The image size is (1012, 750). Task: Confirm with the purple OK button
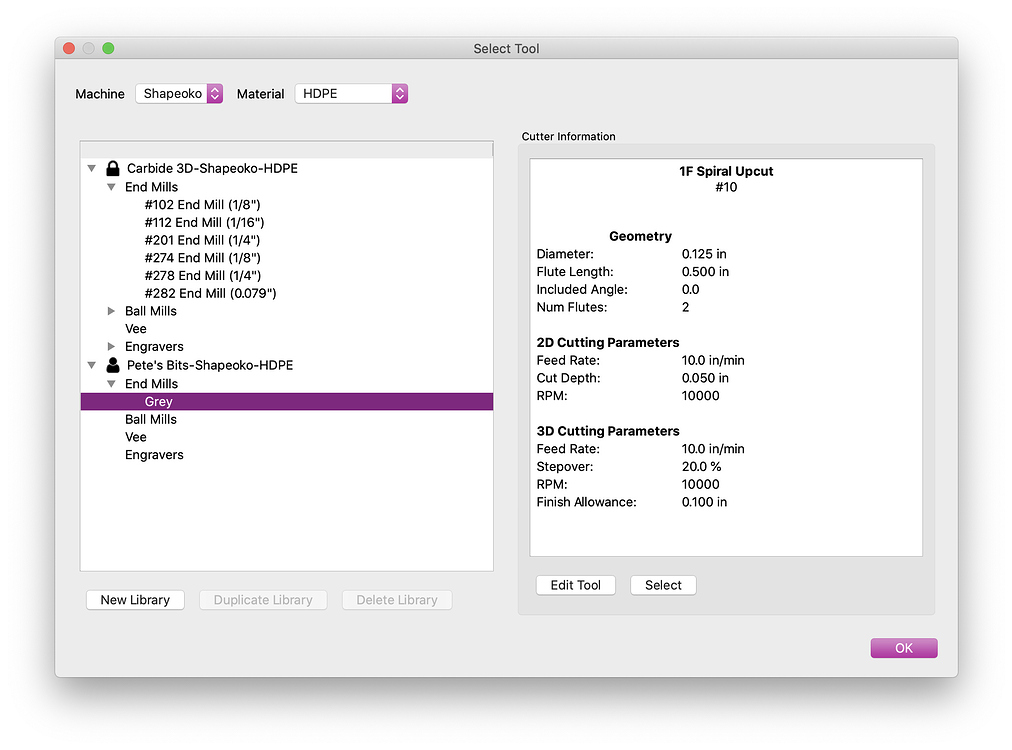coord(903,648)
